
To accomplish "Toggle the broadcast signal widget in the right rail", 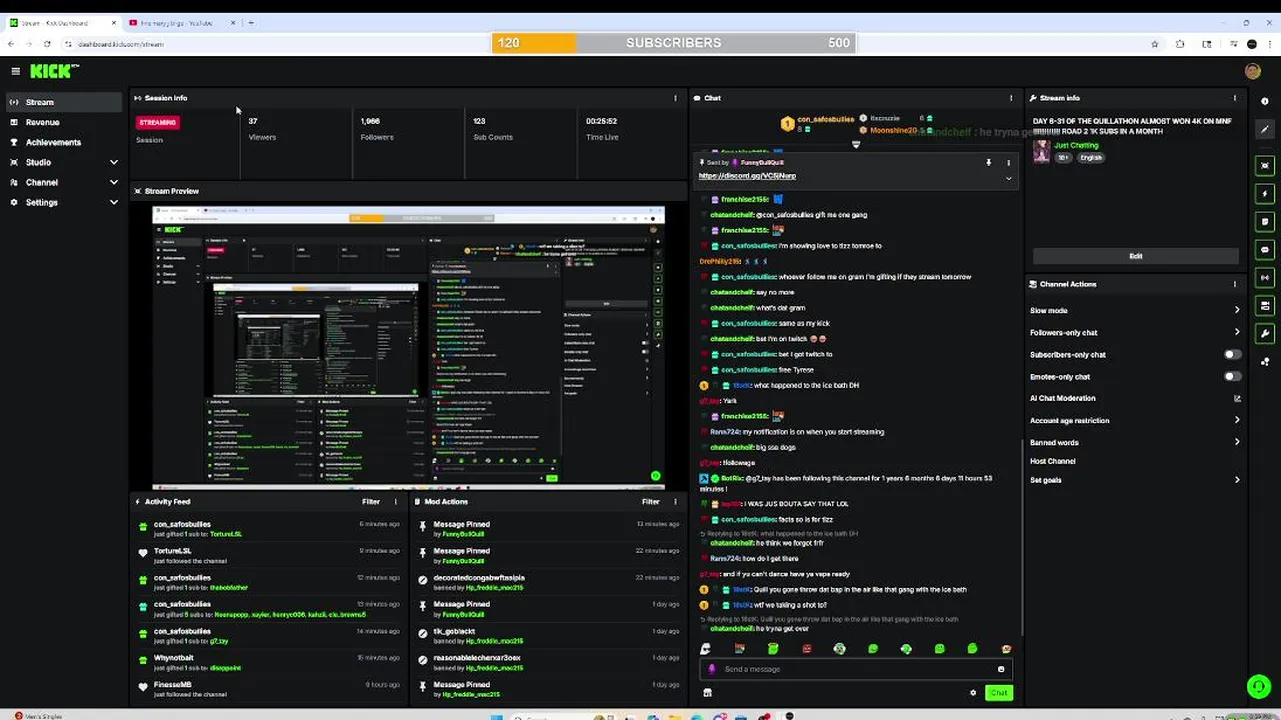I will click(1265, 277).
